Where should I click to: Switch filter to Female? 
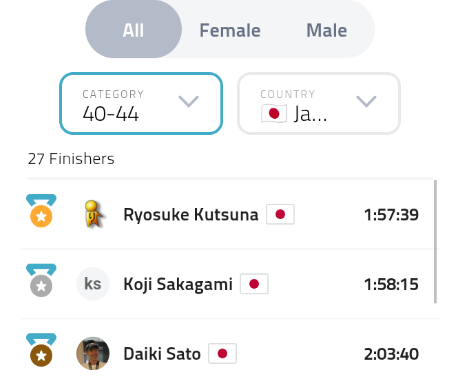coord(230,30)
